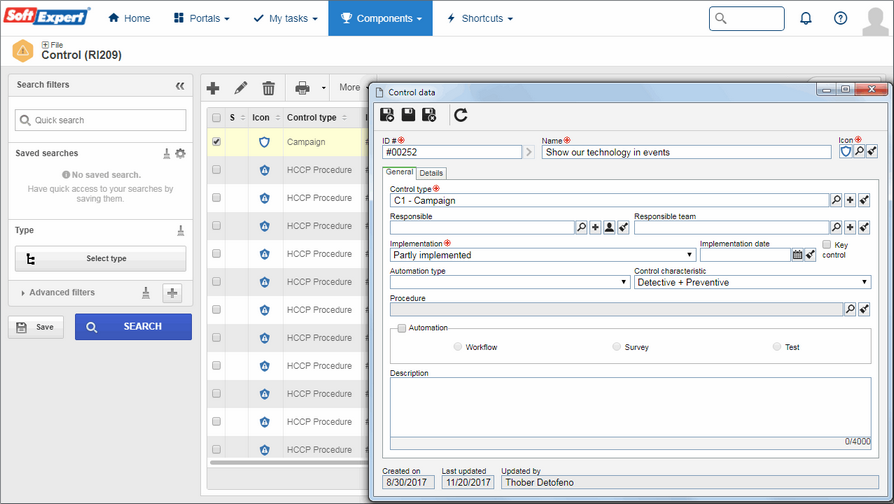Open the Implementation dropdown
The image size is (894, 504).
[542, 255]
